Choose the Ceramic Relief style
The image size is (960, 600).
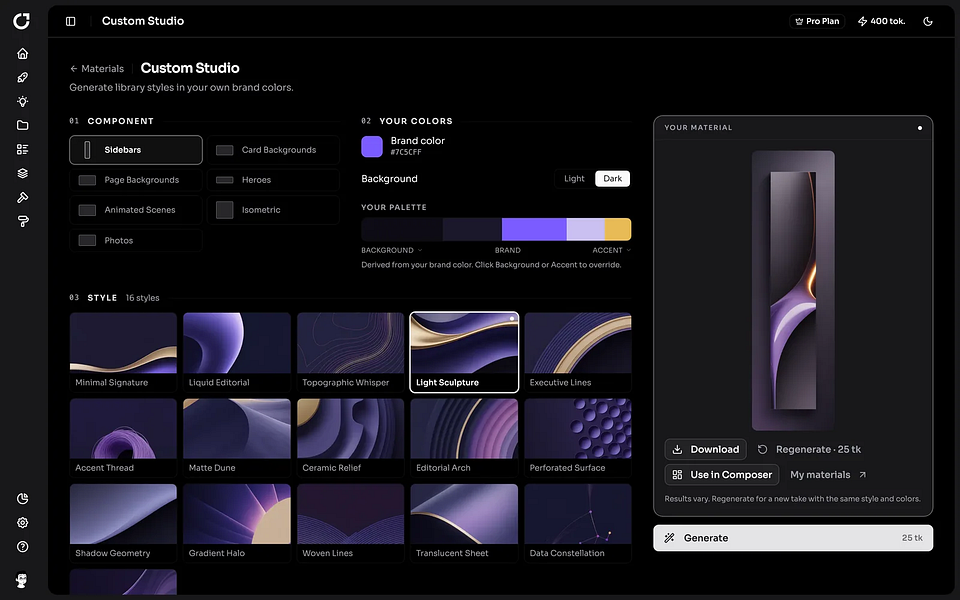click(350, 438)
